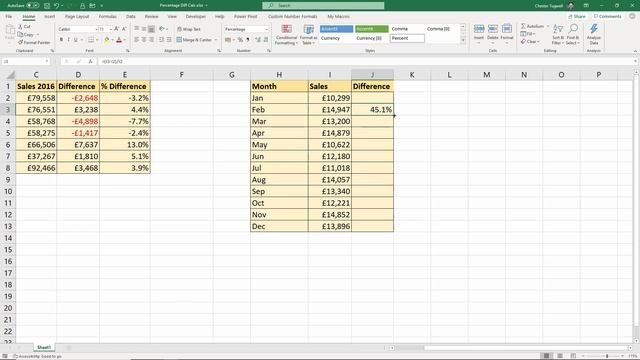Screen dimensions: 640x360
Task: Toggle Underline formatting
Action: (x=75, y=40)
